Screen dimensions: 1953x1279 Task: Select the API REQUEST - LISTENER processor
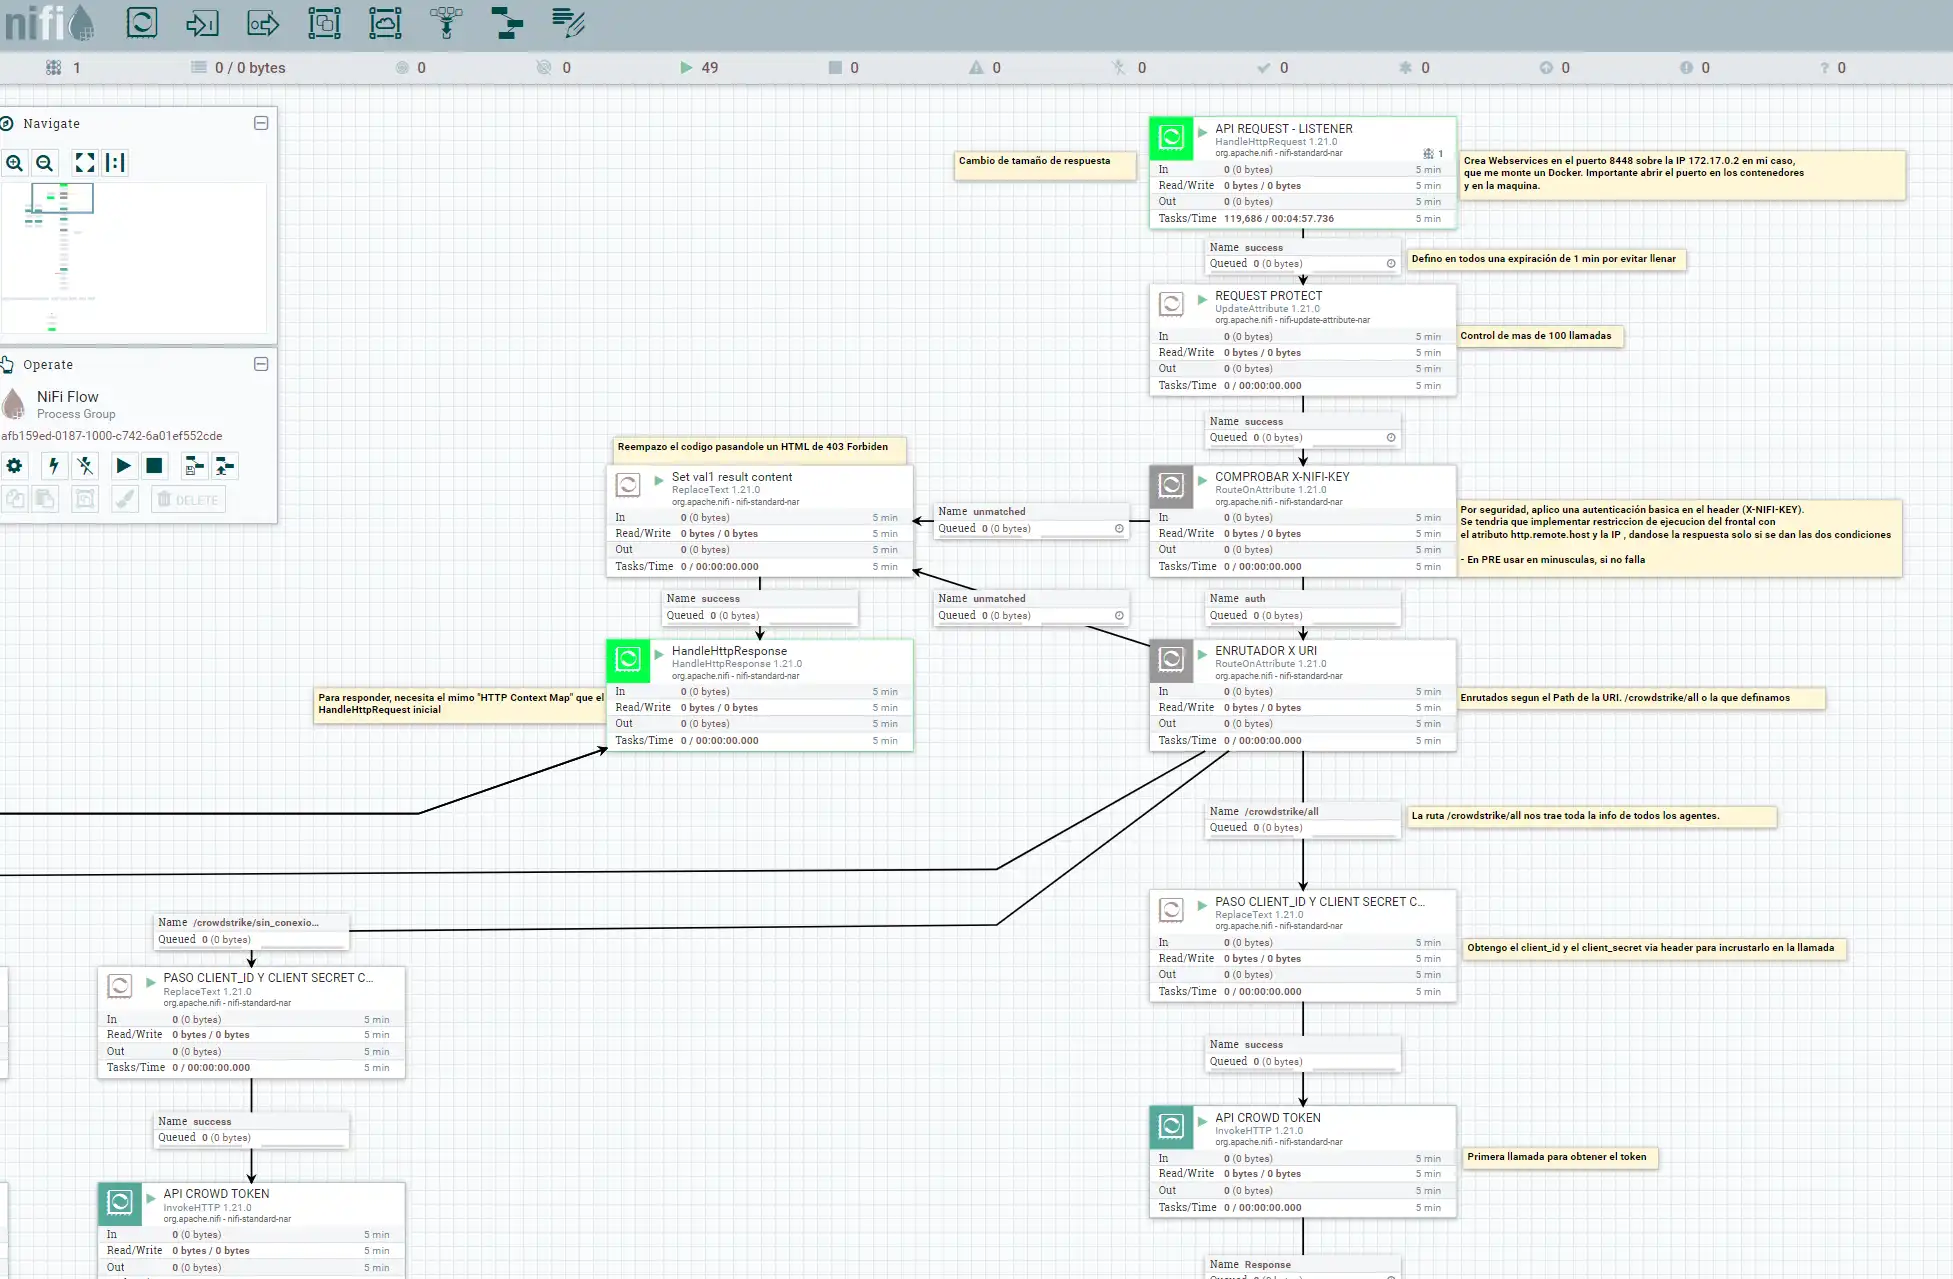pos(1302,173)
